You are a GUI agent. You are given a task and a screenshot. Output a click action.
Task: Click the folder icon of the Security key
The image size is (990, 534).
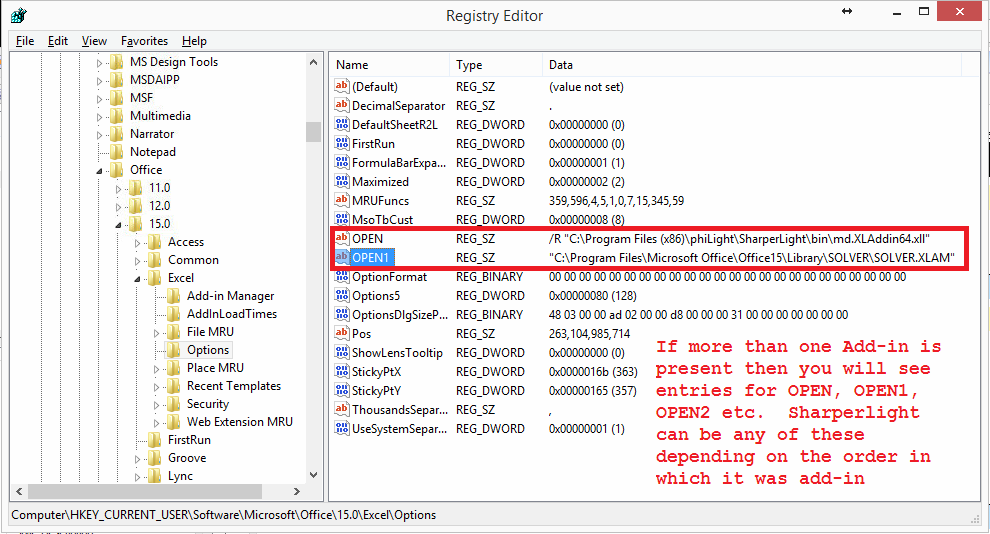click(x=173, y=403)
